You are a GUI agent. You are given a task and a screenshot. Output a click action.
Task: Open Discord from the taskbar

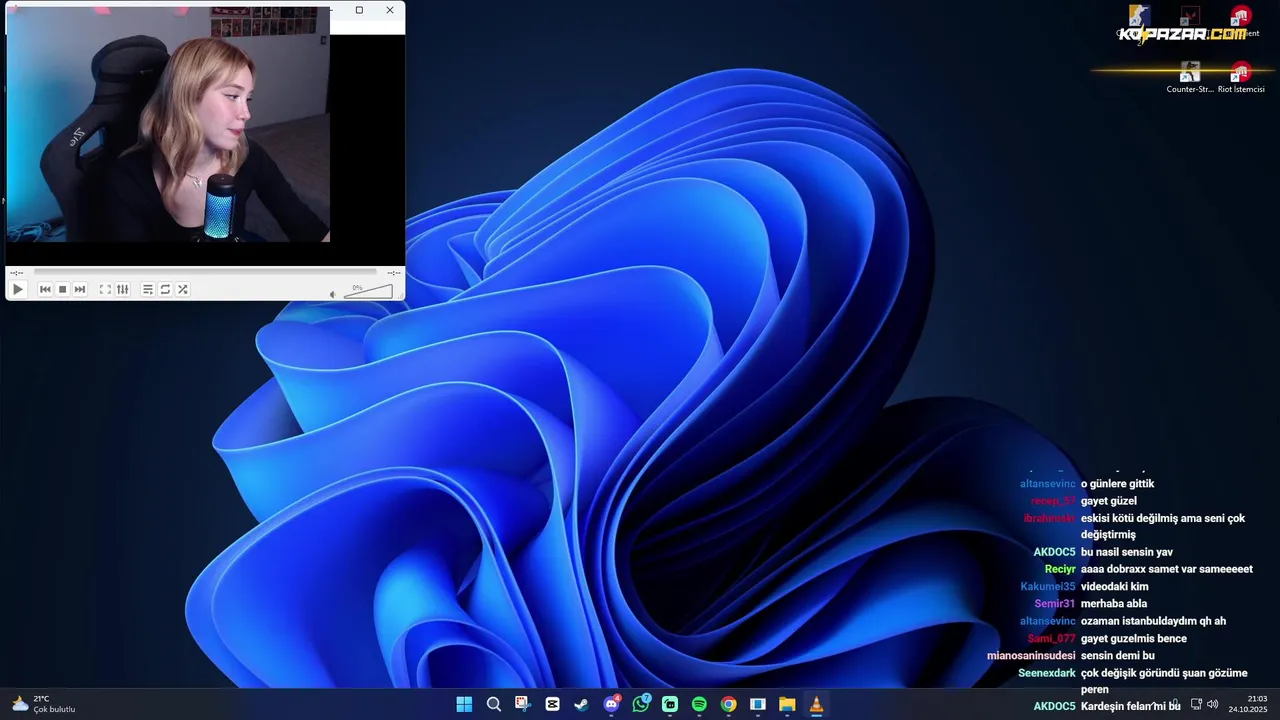click(611, 704)
